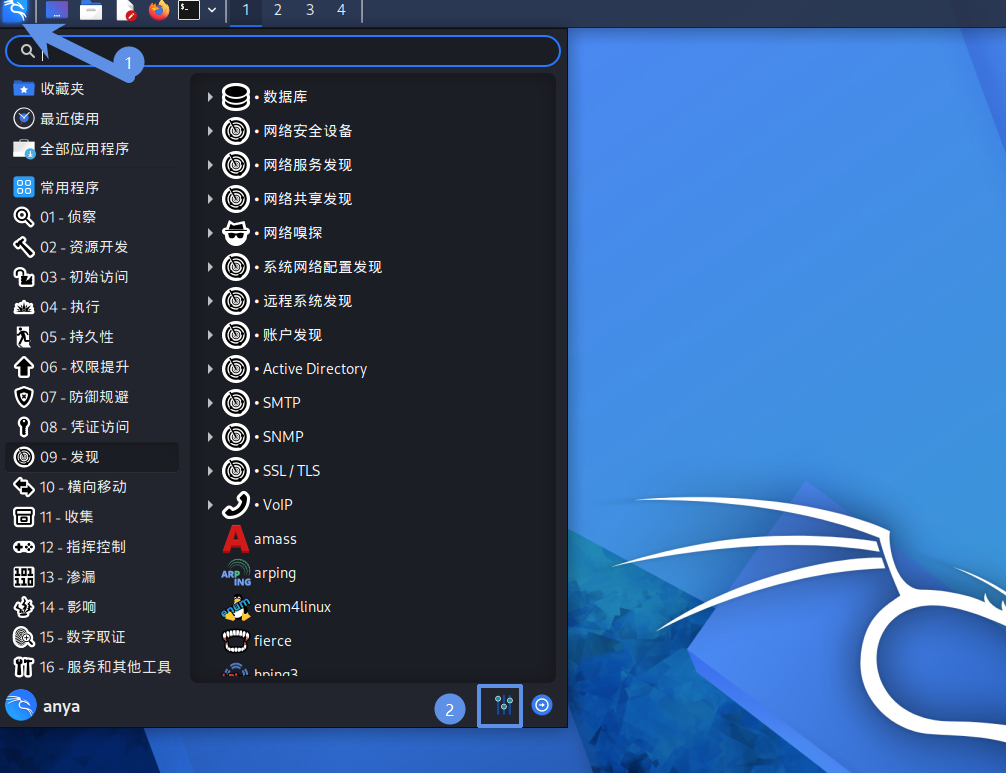Open the terminal dropdown arrow in panel
1006x773 pixels.
point(212,11)
